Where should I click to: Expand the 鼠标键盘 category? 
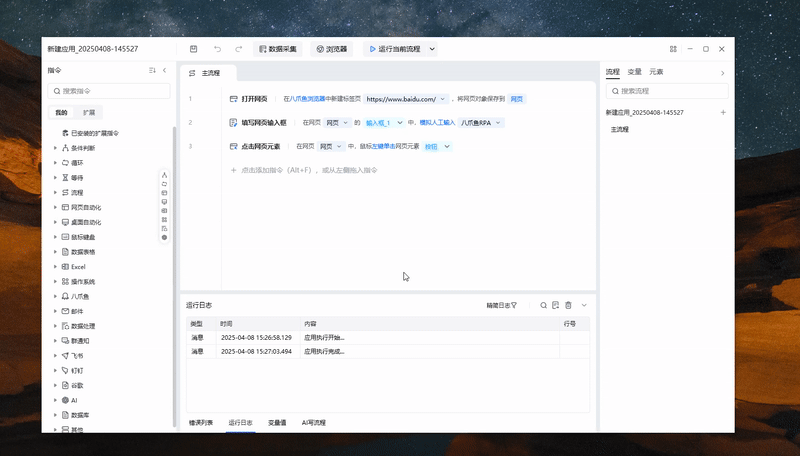pyautogui.click(x=55, y=237)
